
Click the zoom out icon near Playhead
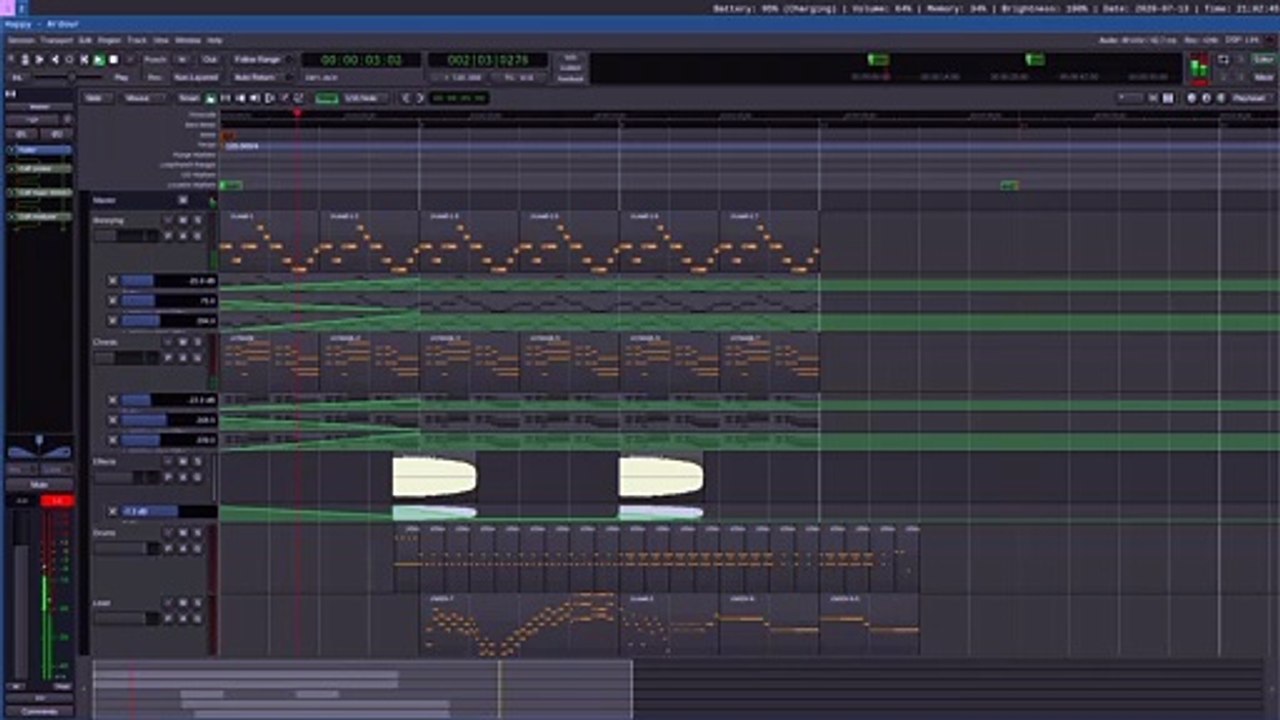tap(1191, 98)
